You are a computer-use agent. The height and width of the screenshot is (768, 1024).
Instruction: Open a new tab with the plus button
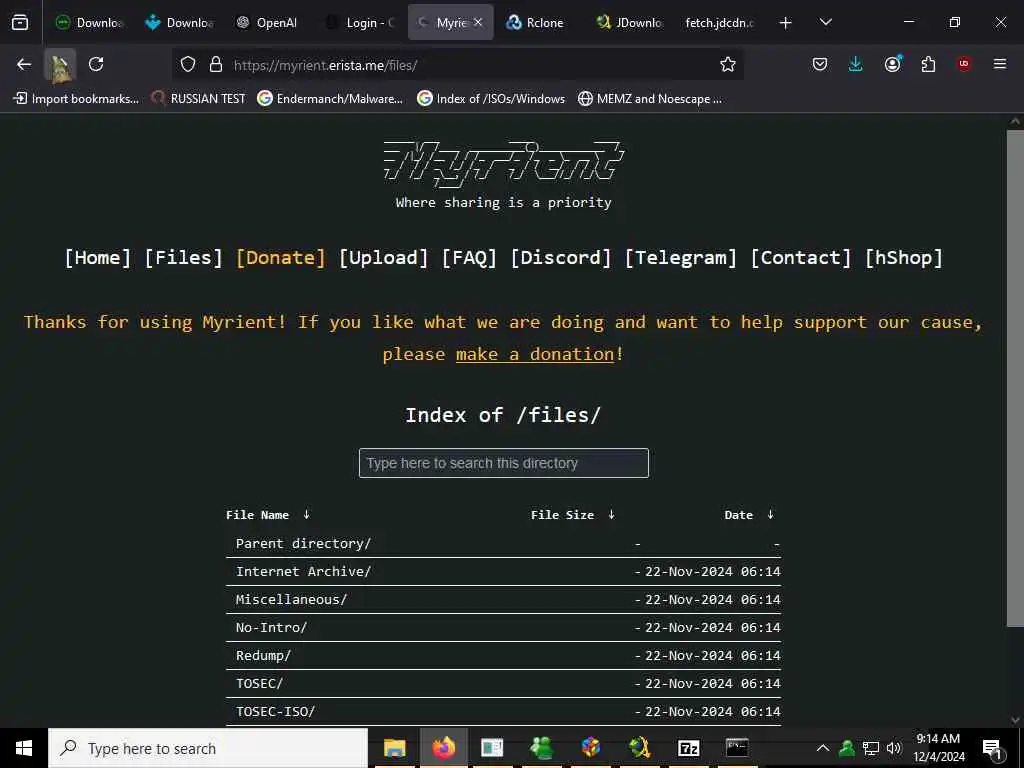(786, 23)
